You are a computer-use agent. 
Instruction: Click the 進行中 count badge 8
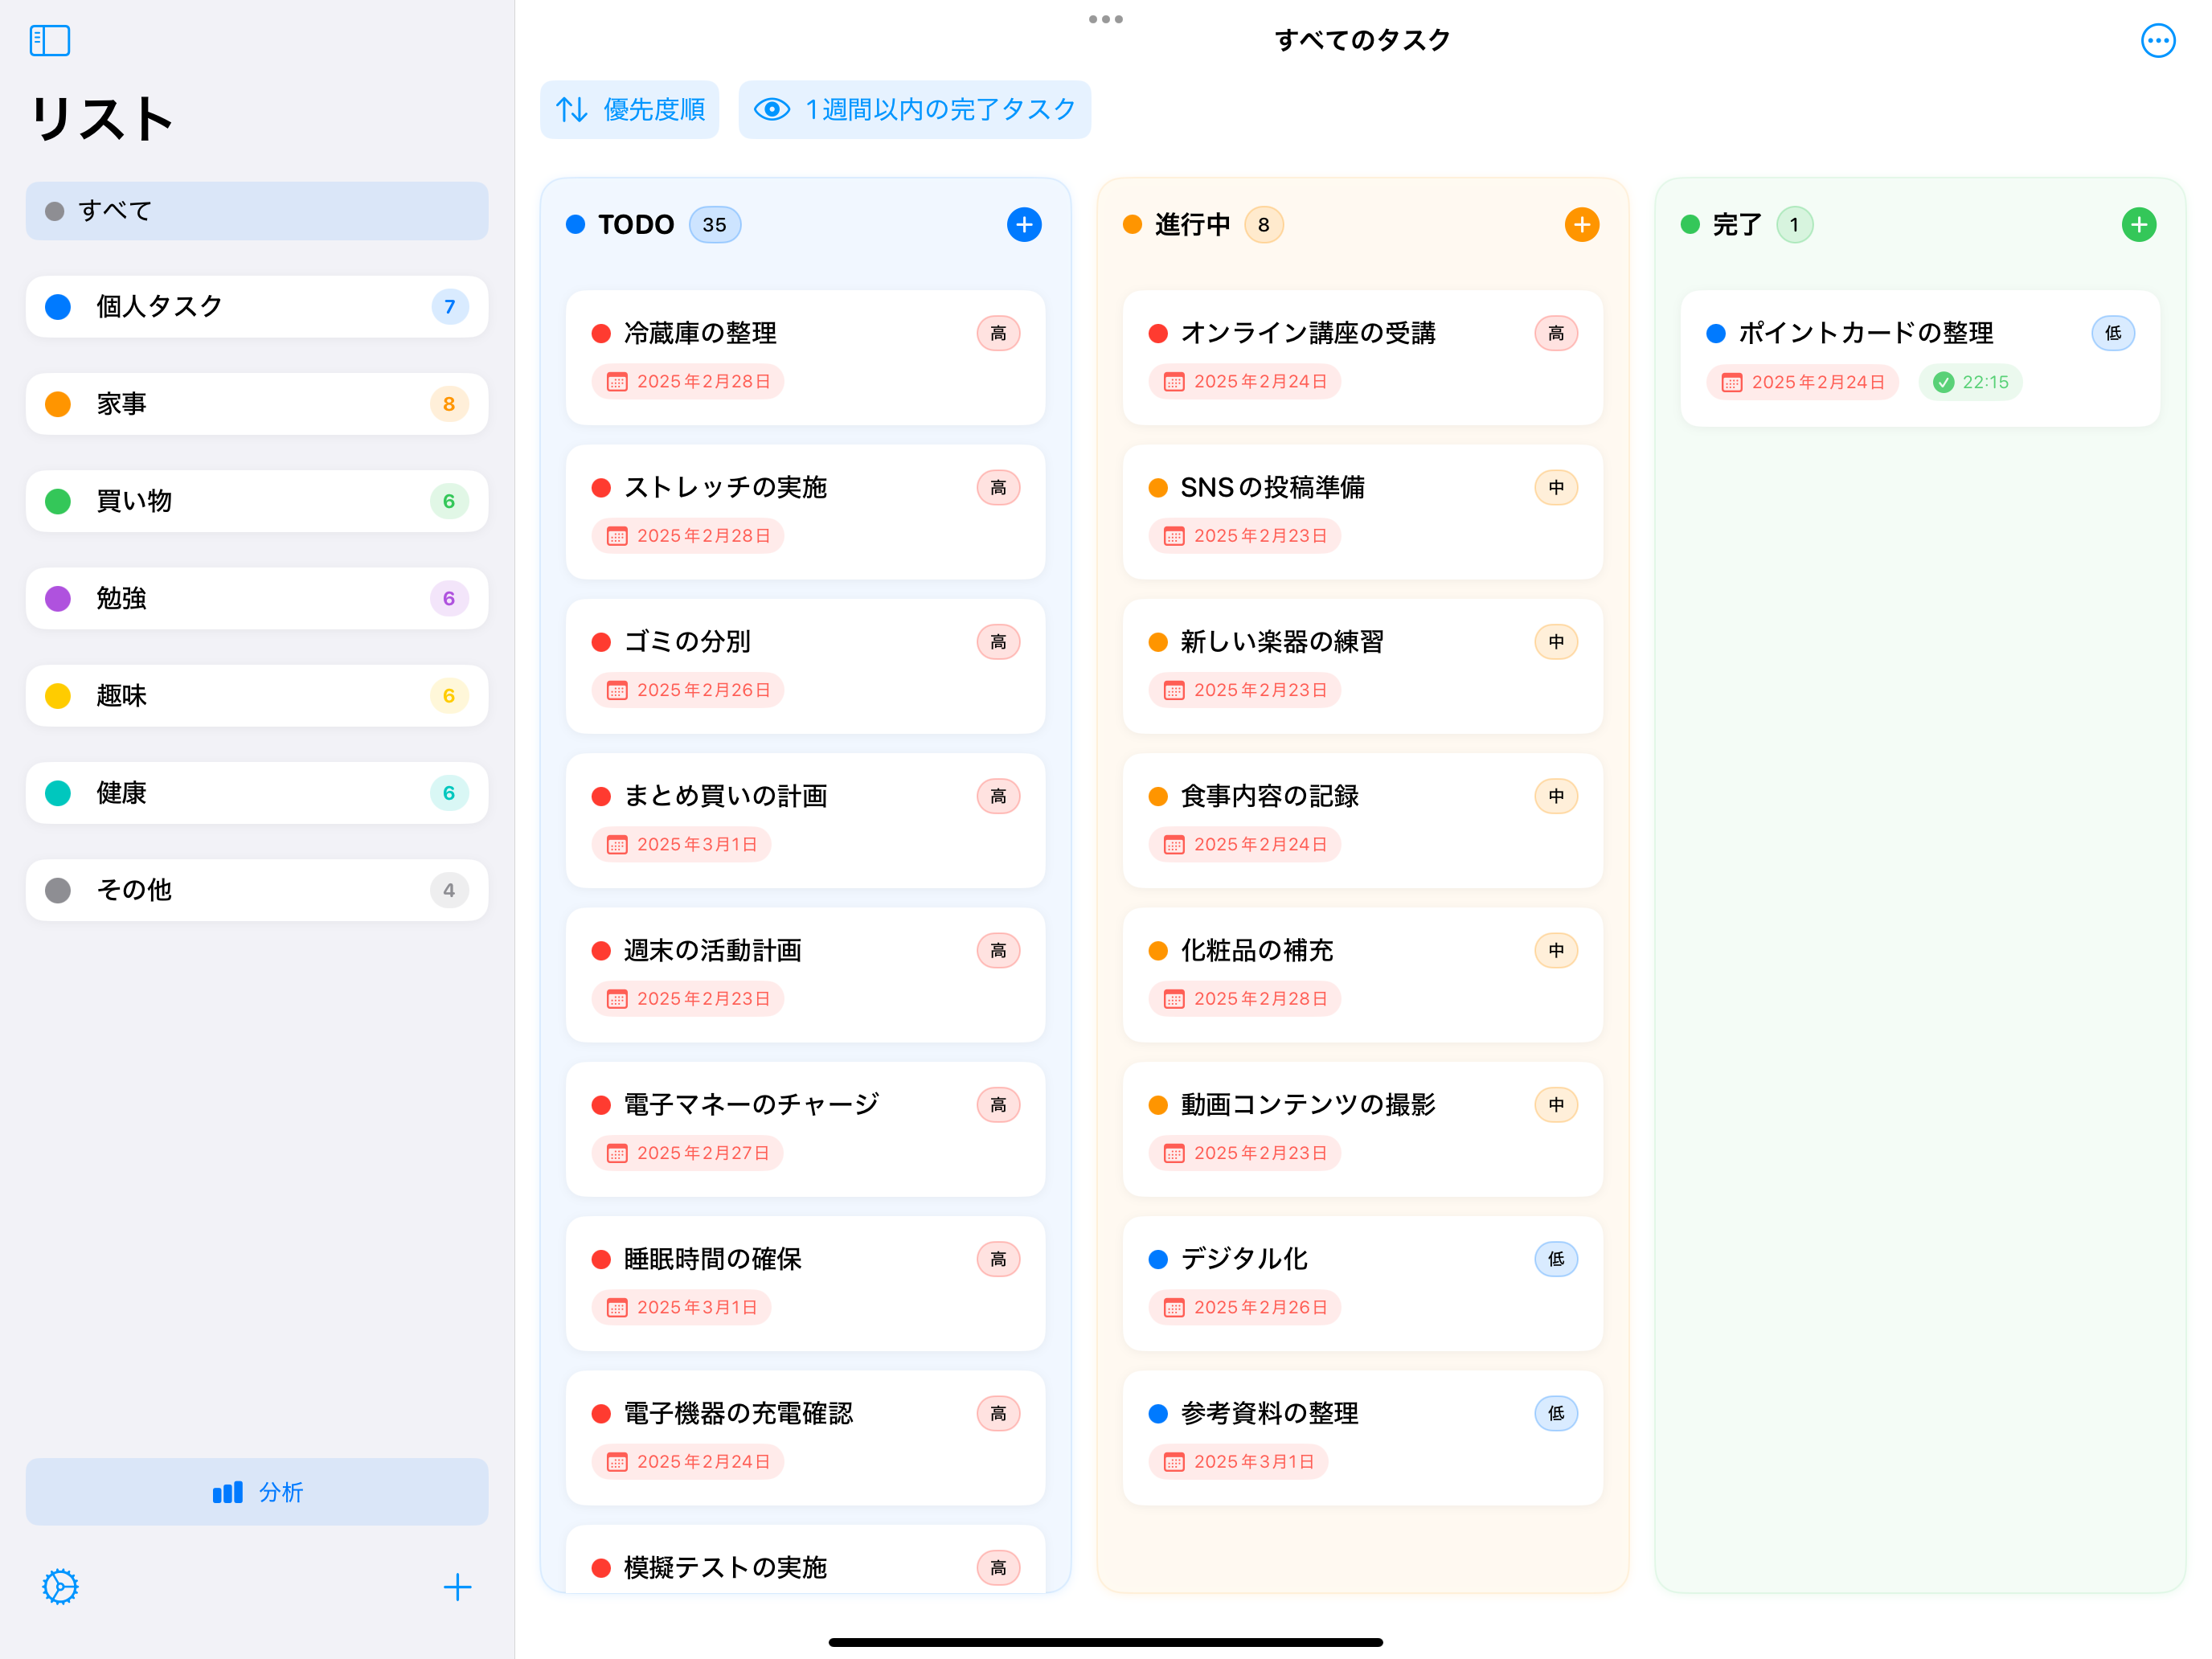[x=1263, y=225]
